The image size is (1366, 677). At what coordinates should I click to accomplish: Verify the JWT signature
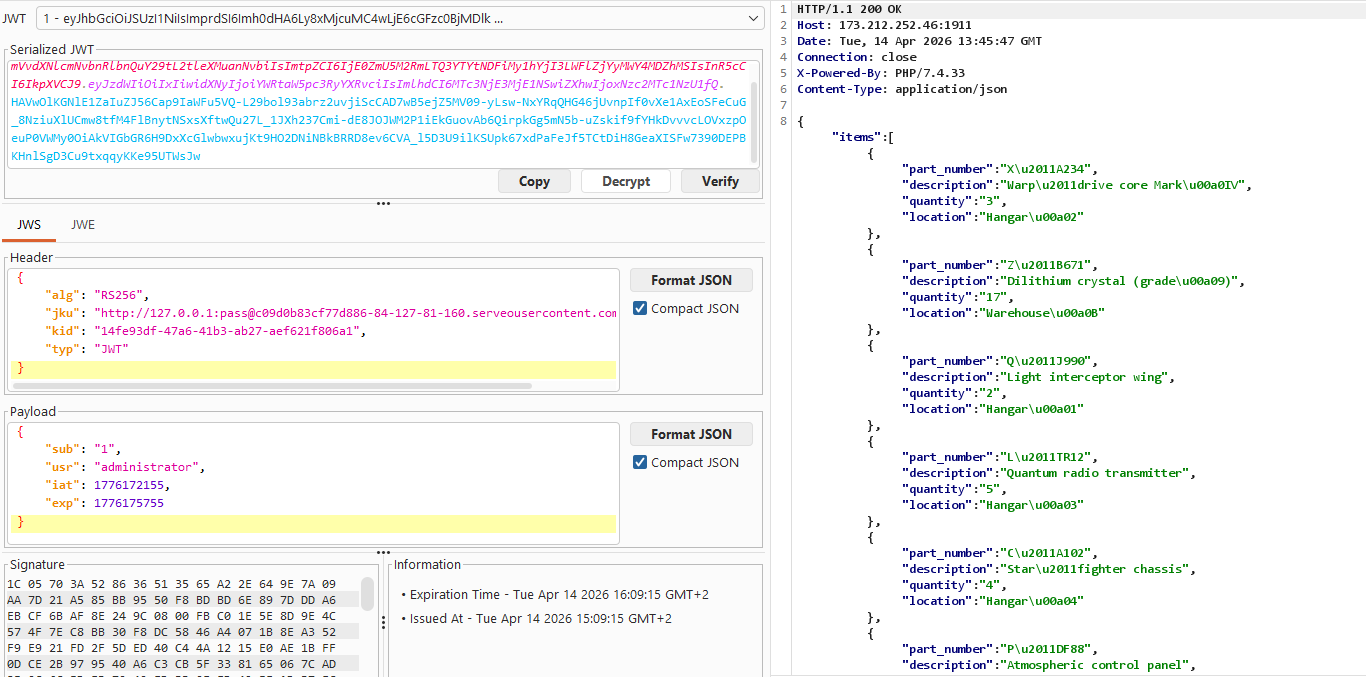[x=720, y=181]
